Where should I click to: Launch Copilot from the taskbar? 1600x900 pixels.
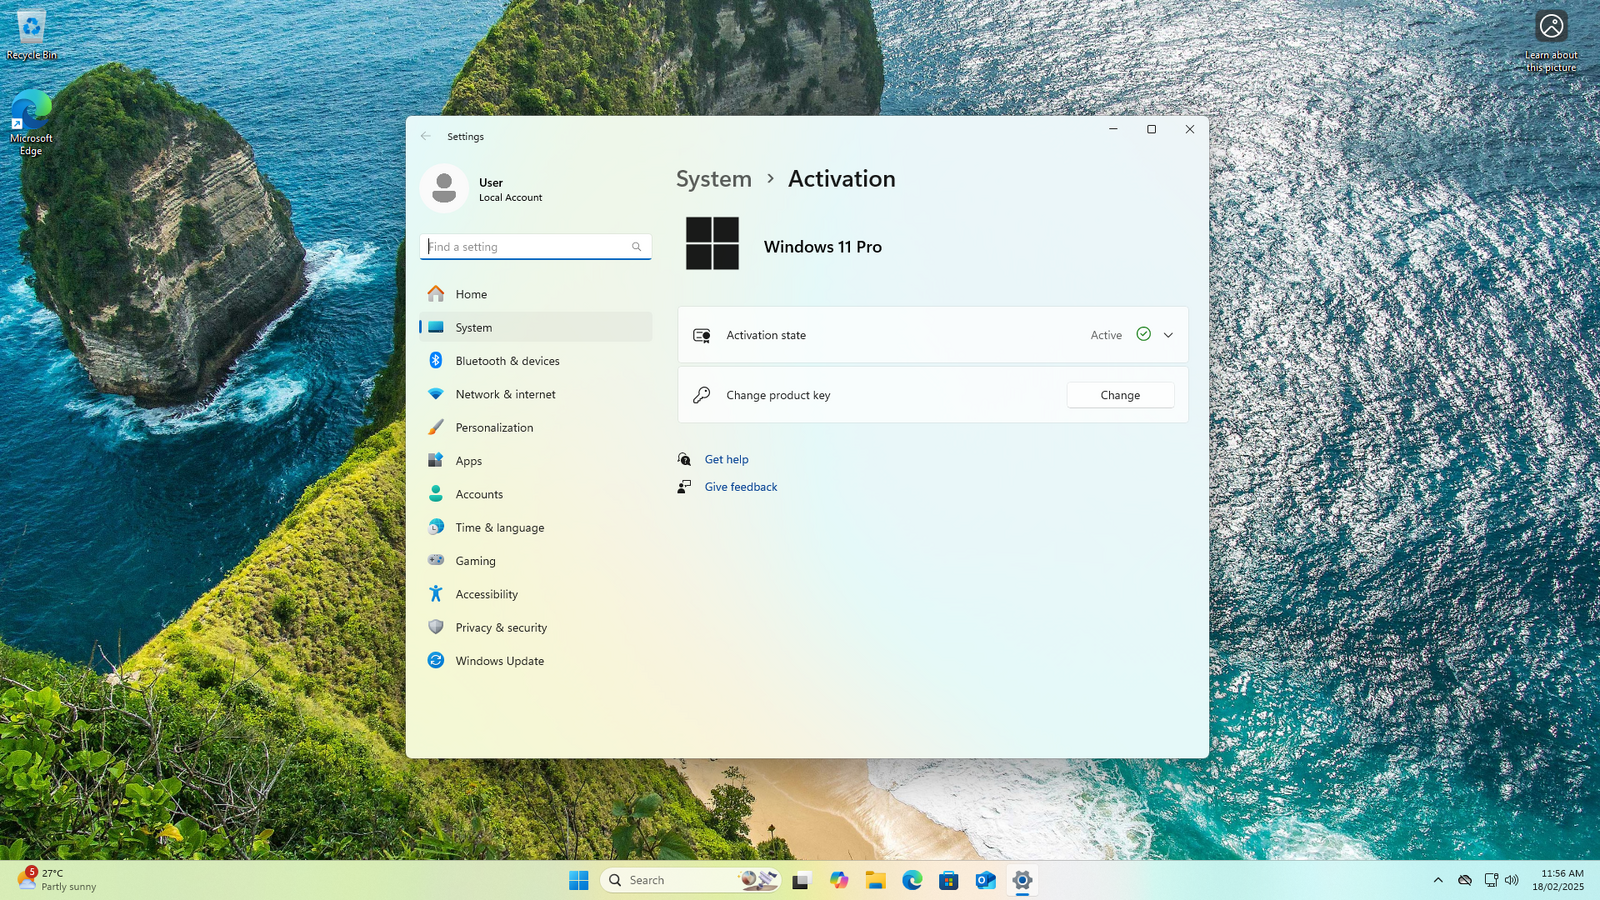(x=838, y=880)
